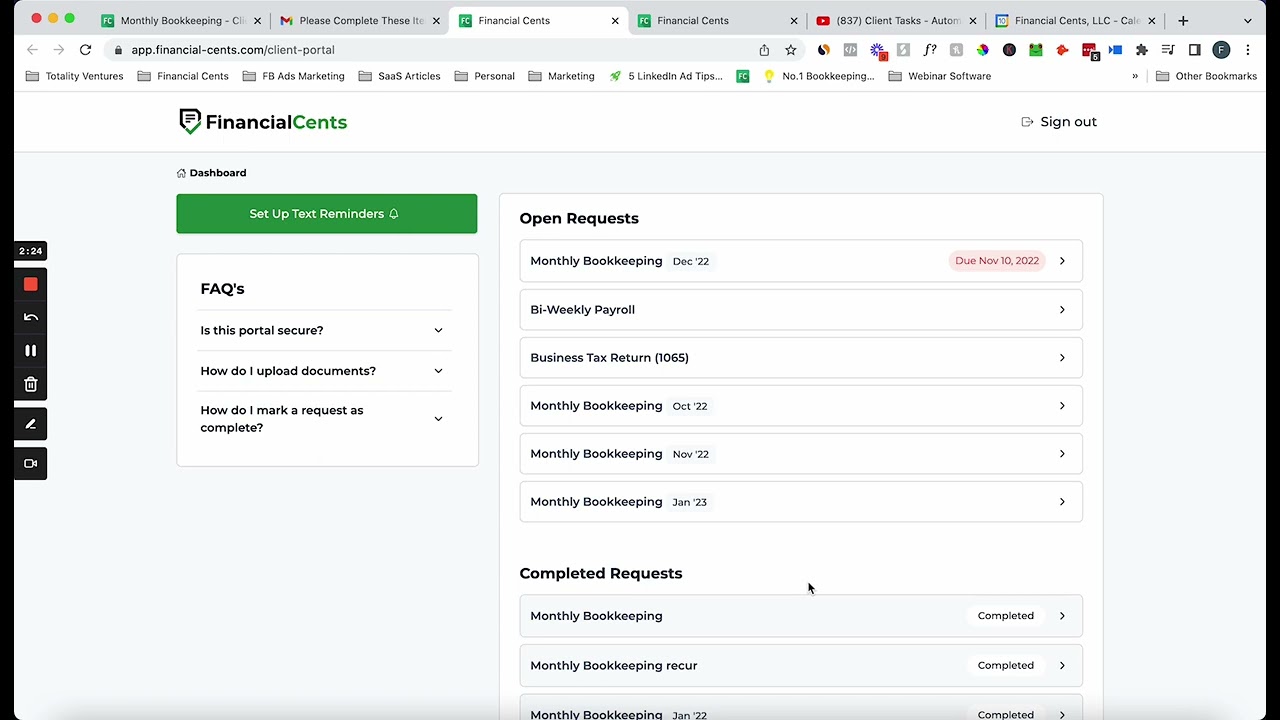Screen dimensions: 1280x720
Task: Open the No.1 Bookkeeping bookmark
Action: tap(818, 76)
